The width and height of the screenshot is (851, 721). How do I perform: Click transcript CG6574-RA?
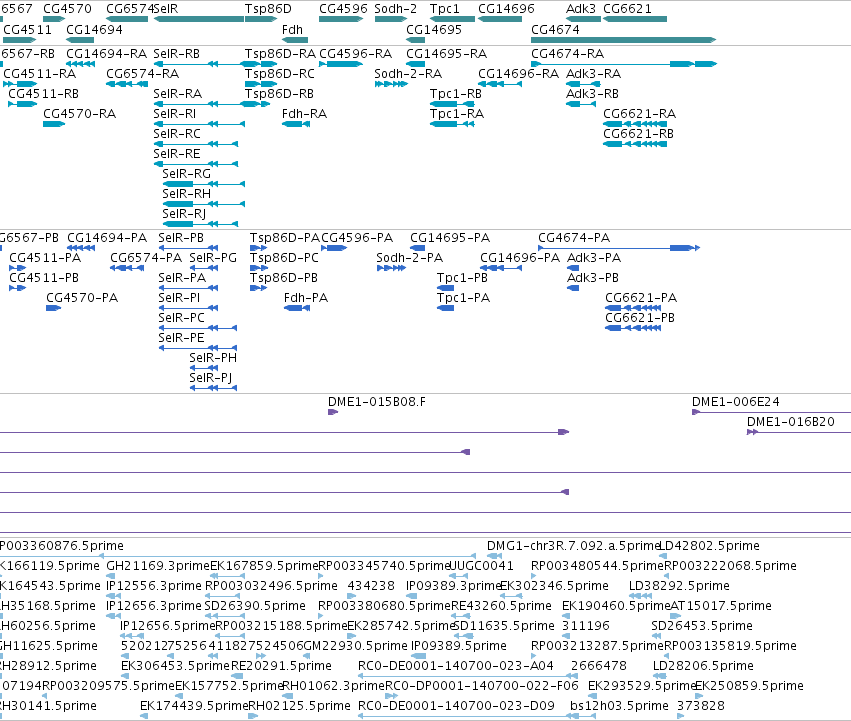point(143,74)
